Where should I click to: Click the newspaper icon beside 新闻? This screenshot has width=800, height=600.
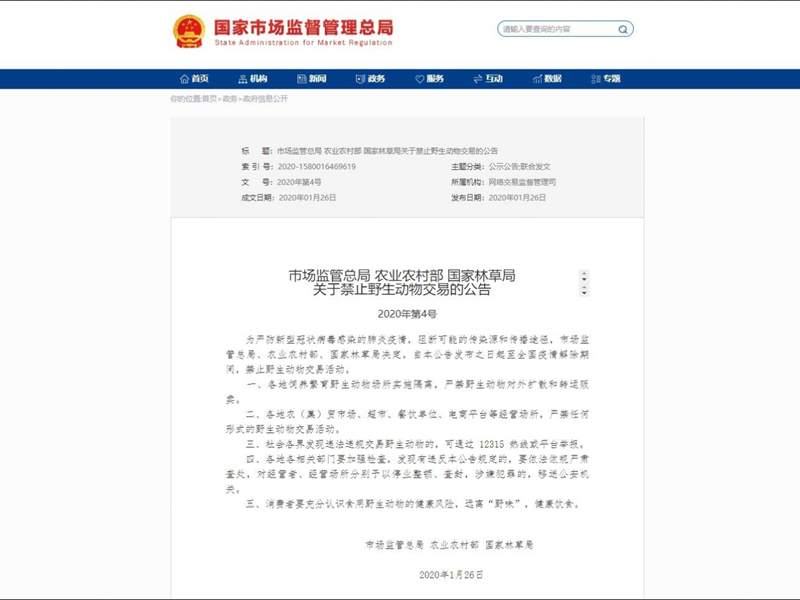(302, 79)
